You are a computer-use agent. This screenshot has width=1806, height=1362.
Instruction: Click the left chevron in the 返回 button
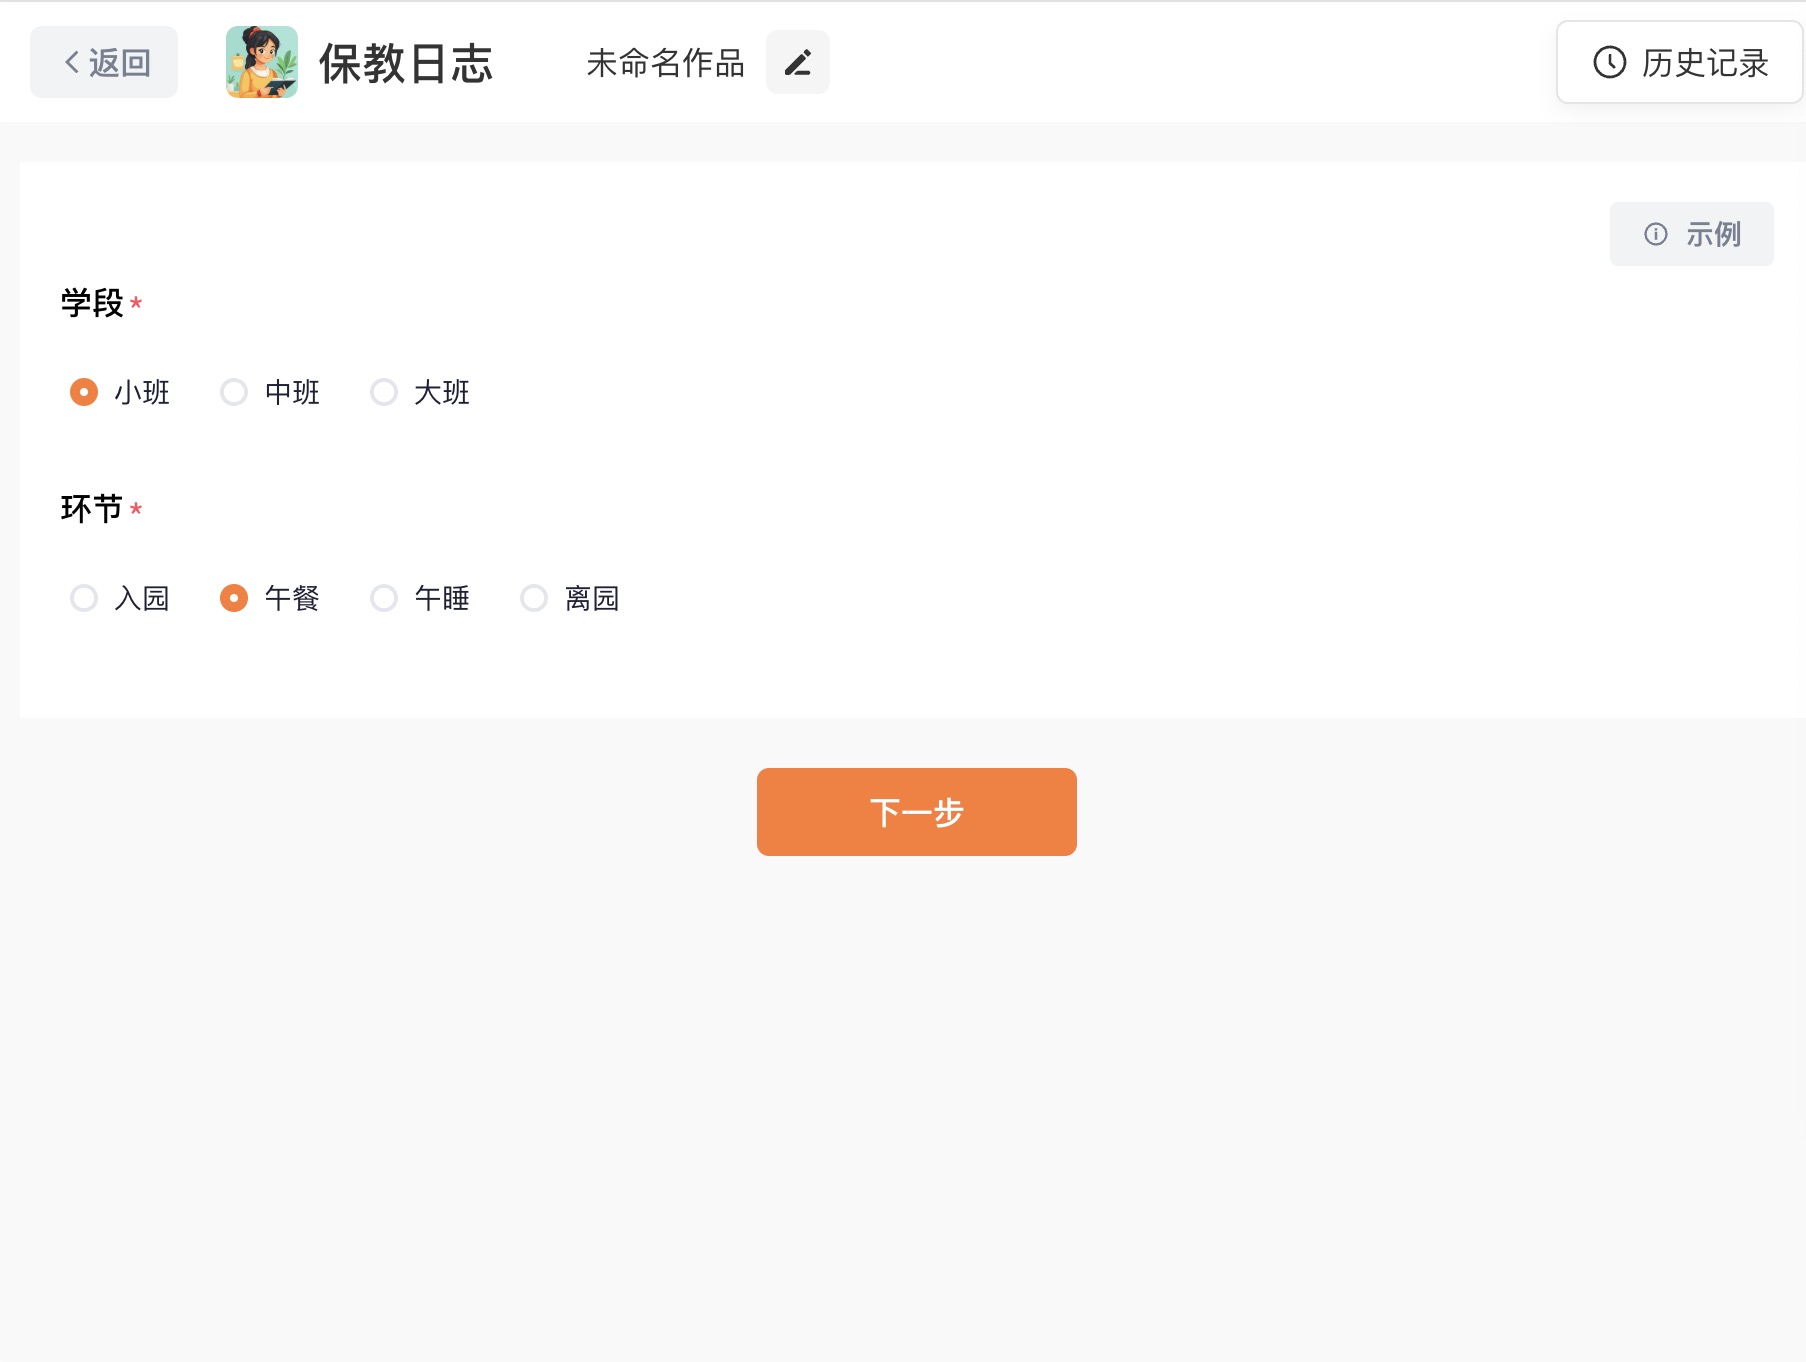click(72, 63)
